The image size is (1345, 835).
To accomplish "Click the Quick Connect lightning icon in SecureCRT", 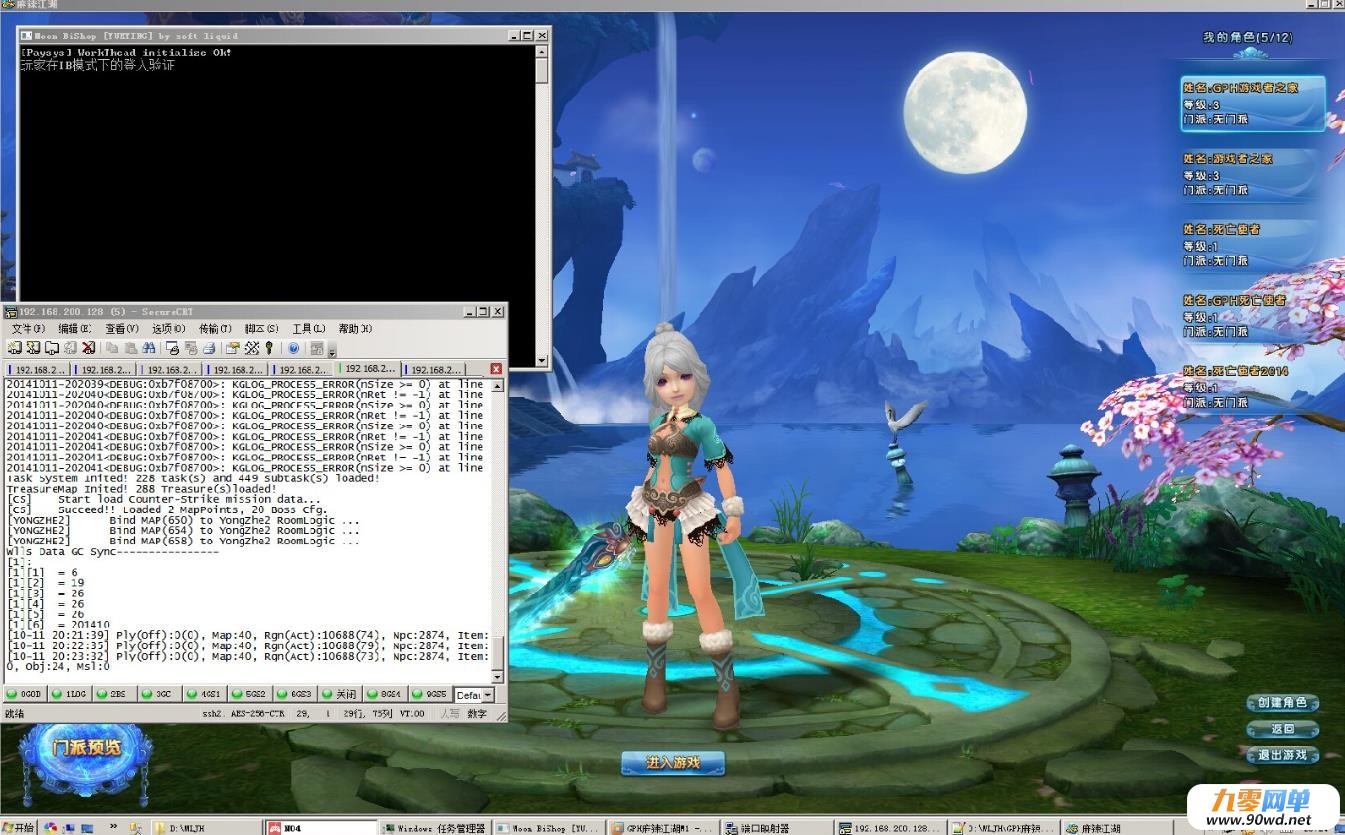I will 33,348.
